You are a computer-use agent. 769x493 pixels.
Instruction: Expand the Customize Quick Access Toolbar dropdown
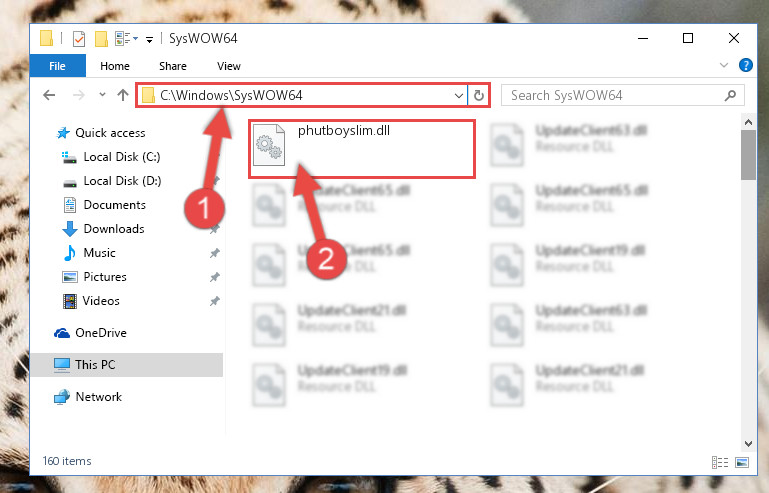(x=149, y=40)
